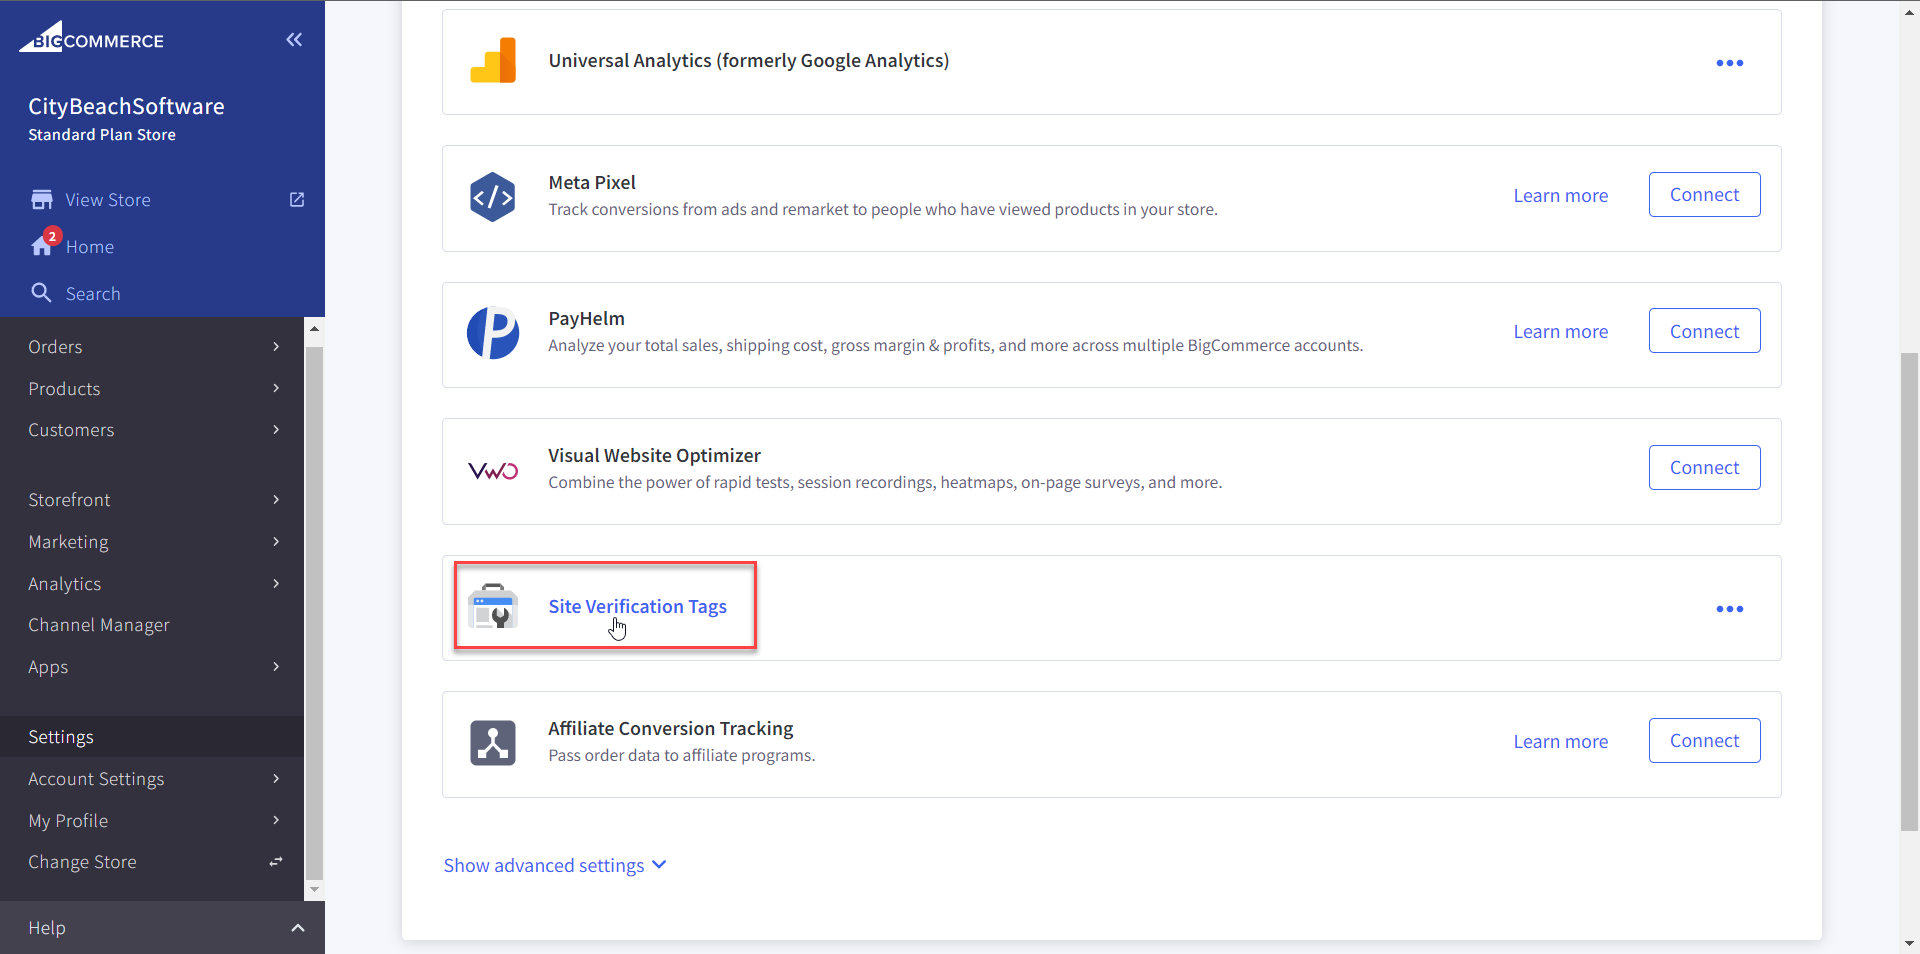Click the Change Store swap icon
The width and height of the screenshot is (1920, 954).
pyautogui.click(x=276, y=862)
